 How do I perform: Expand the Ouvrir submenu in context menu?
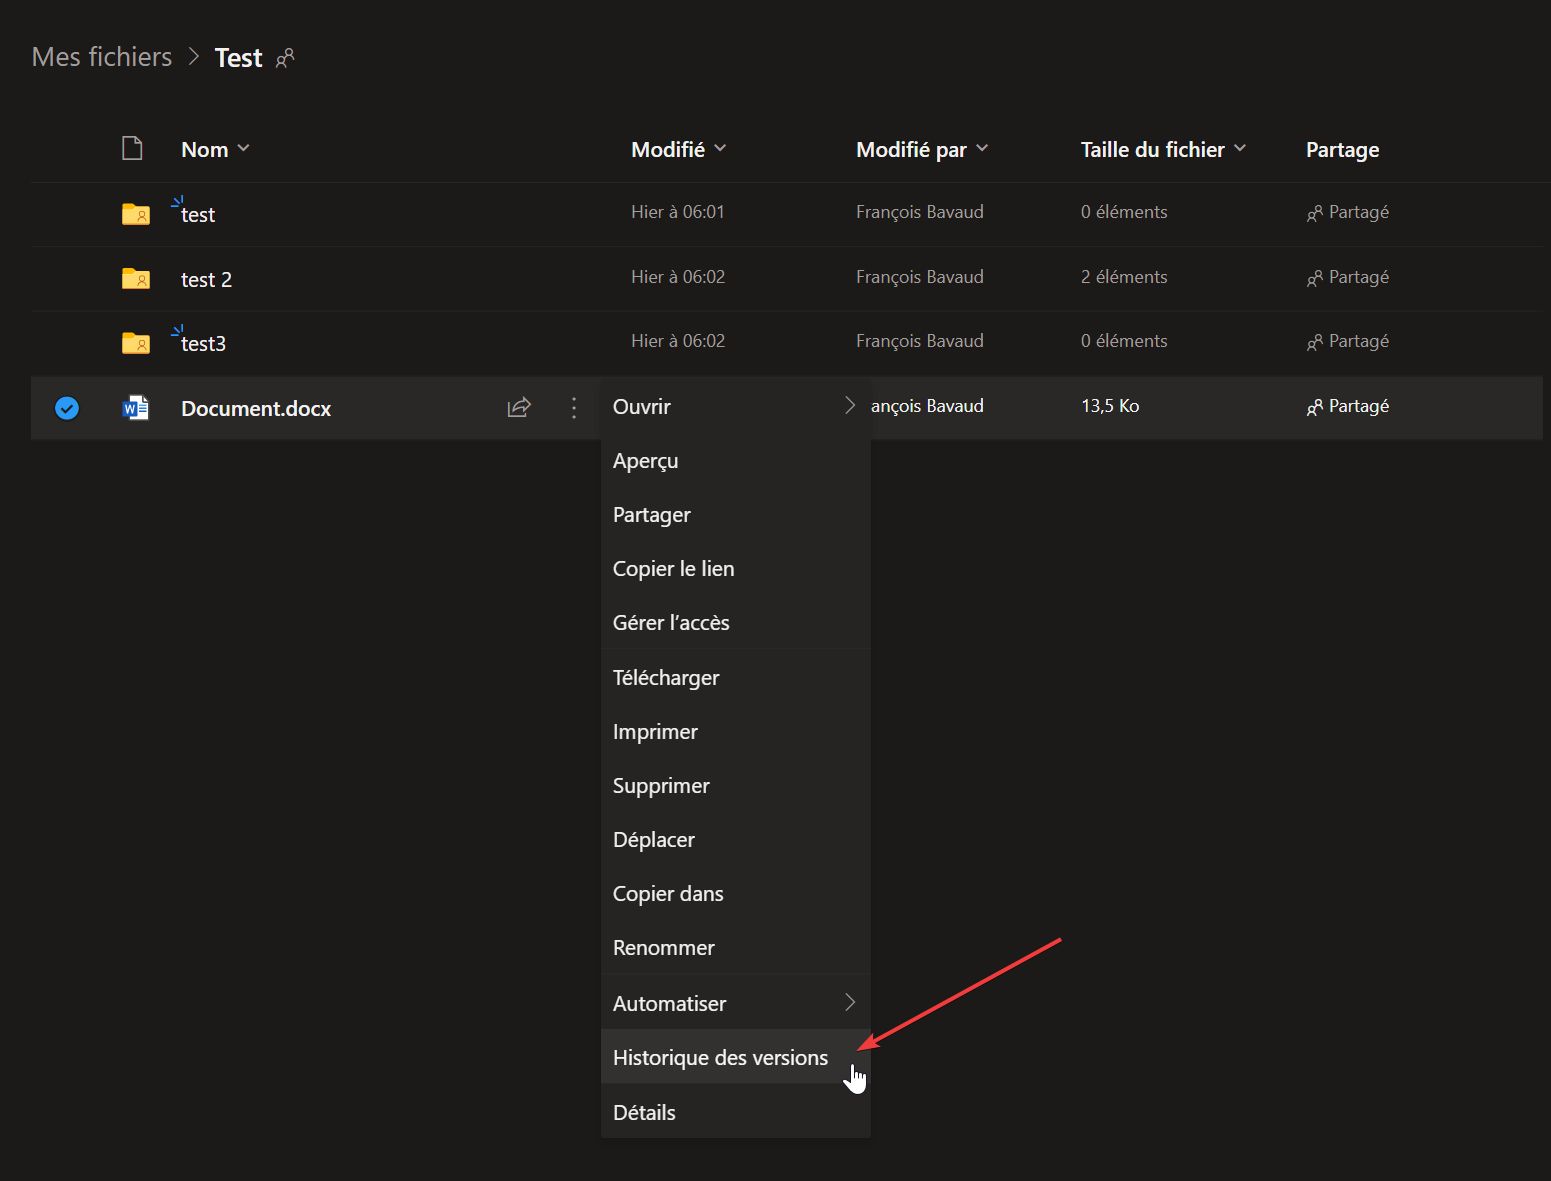coord(735,406)
